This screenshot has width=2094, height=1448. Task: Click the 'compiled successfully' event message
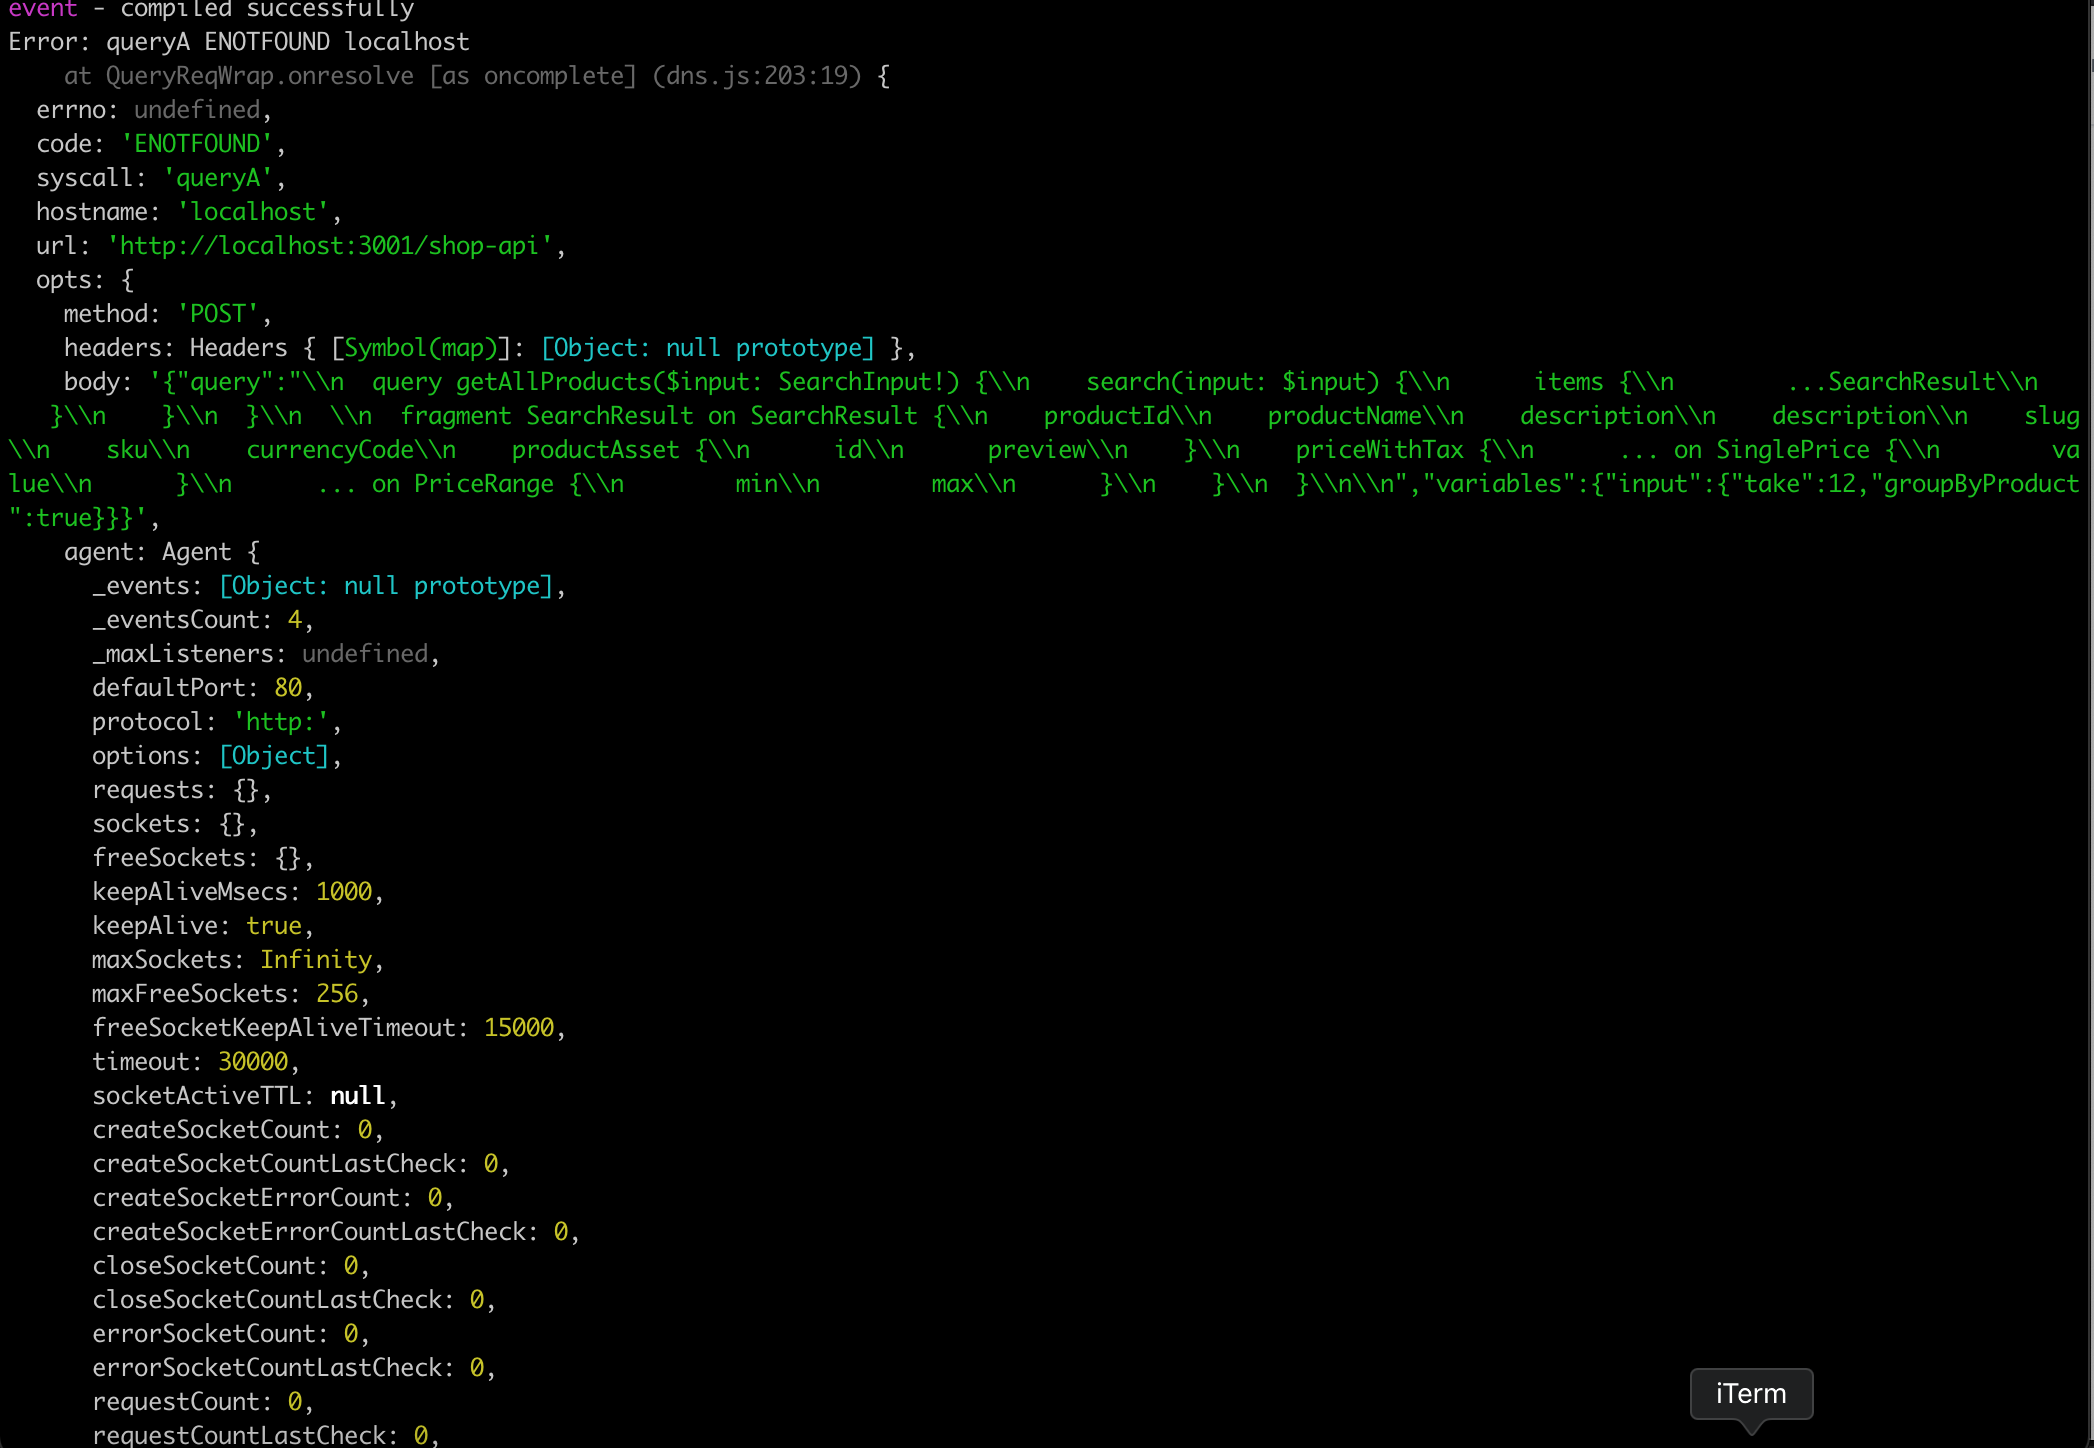click(266, 10)
